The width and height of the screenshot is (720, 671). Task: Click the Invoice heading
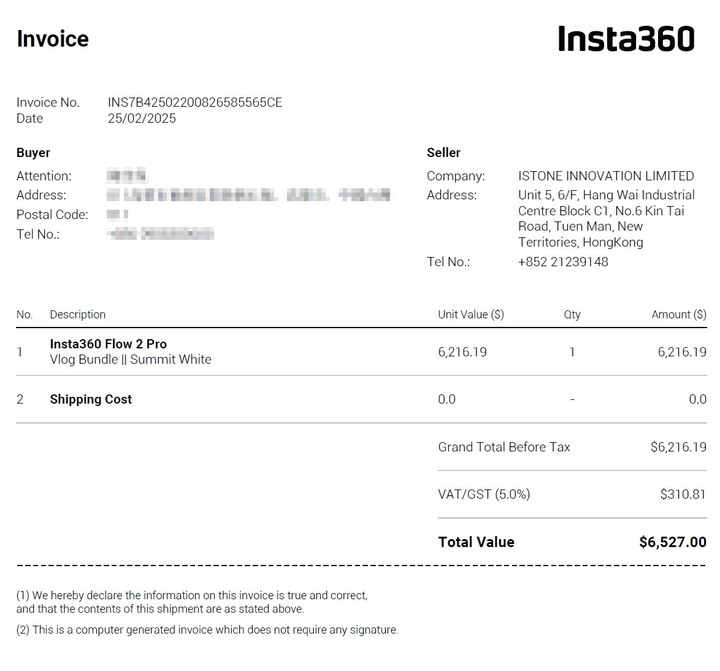pyautogui.click(x=52, y=39)
